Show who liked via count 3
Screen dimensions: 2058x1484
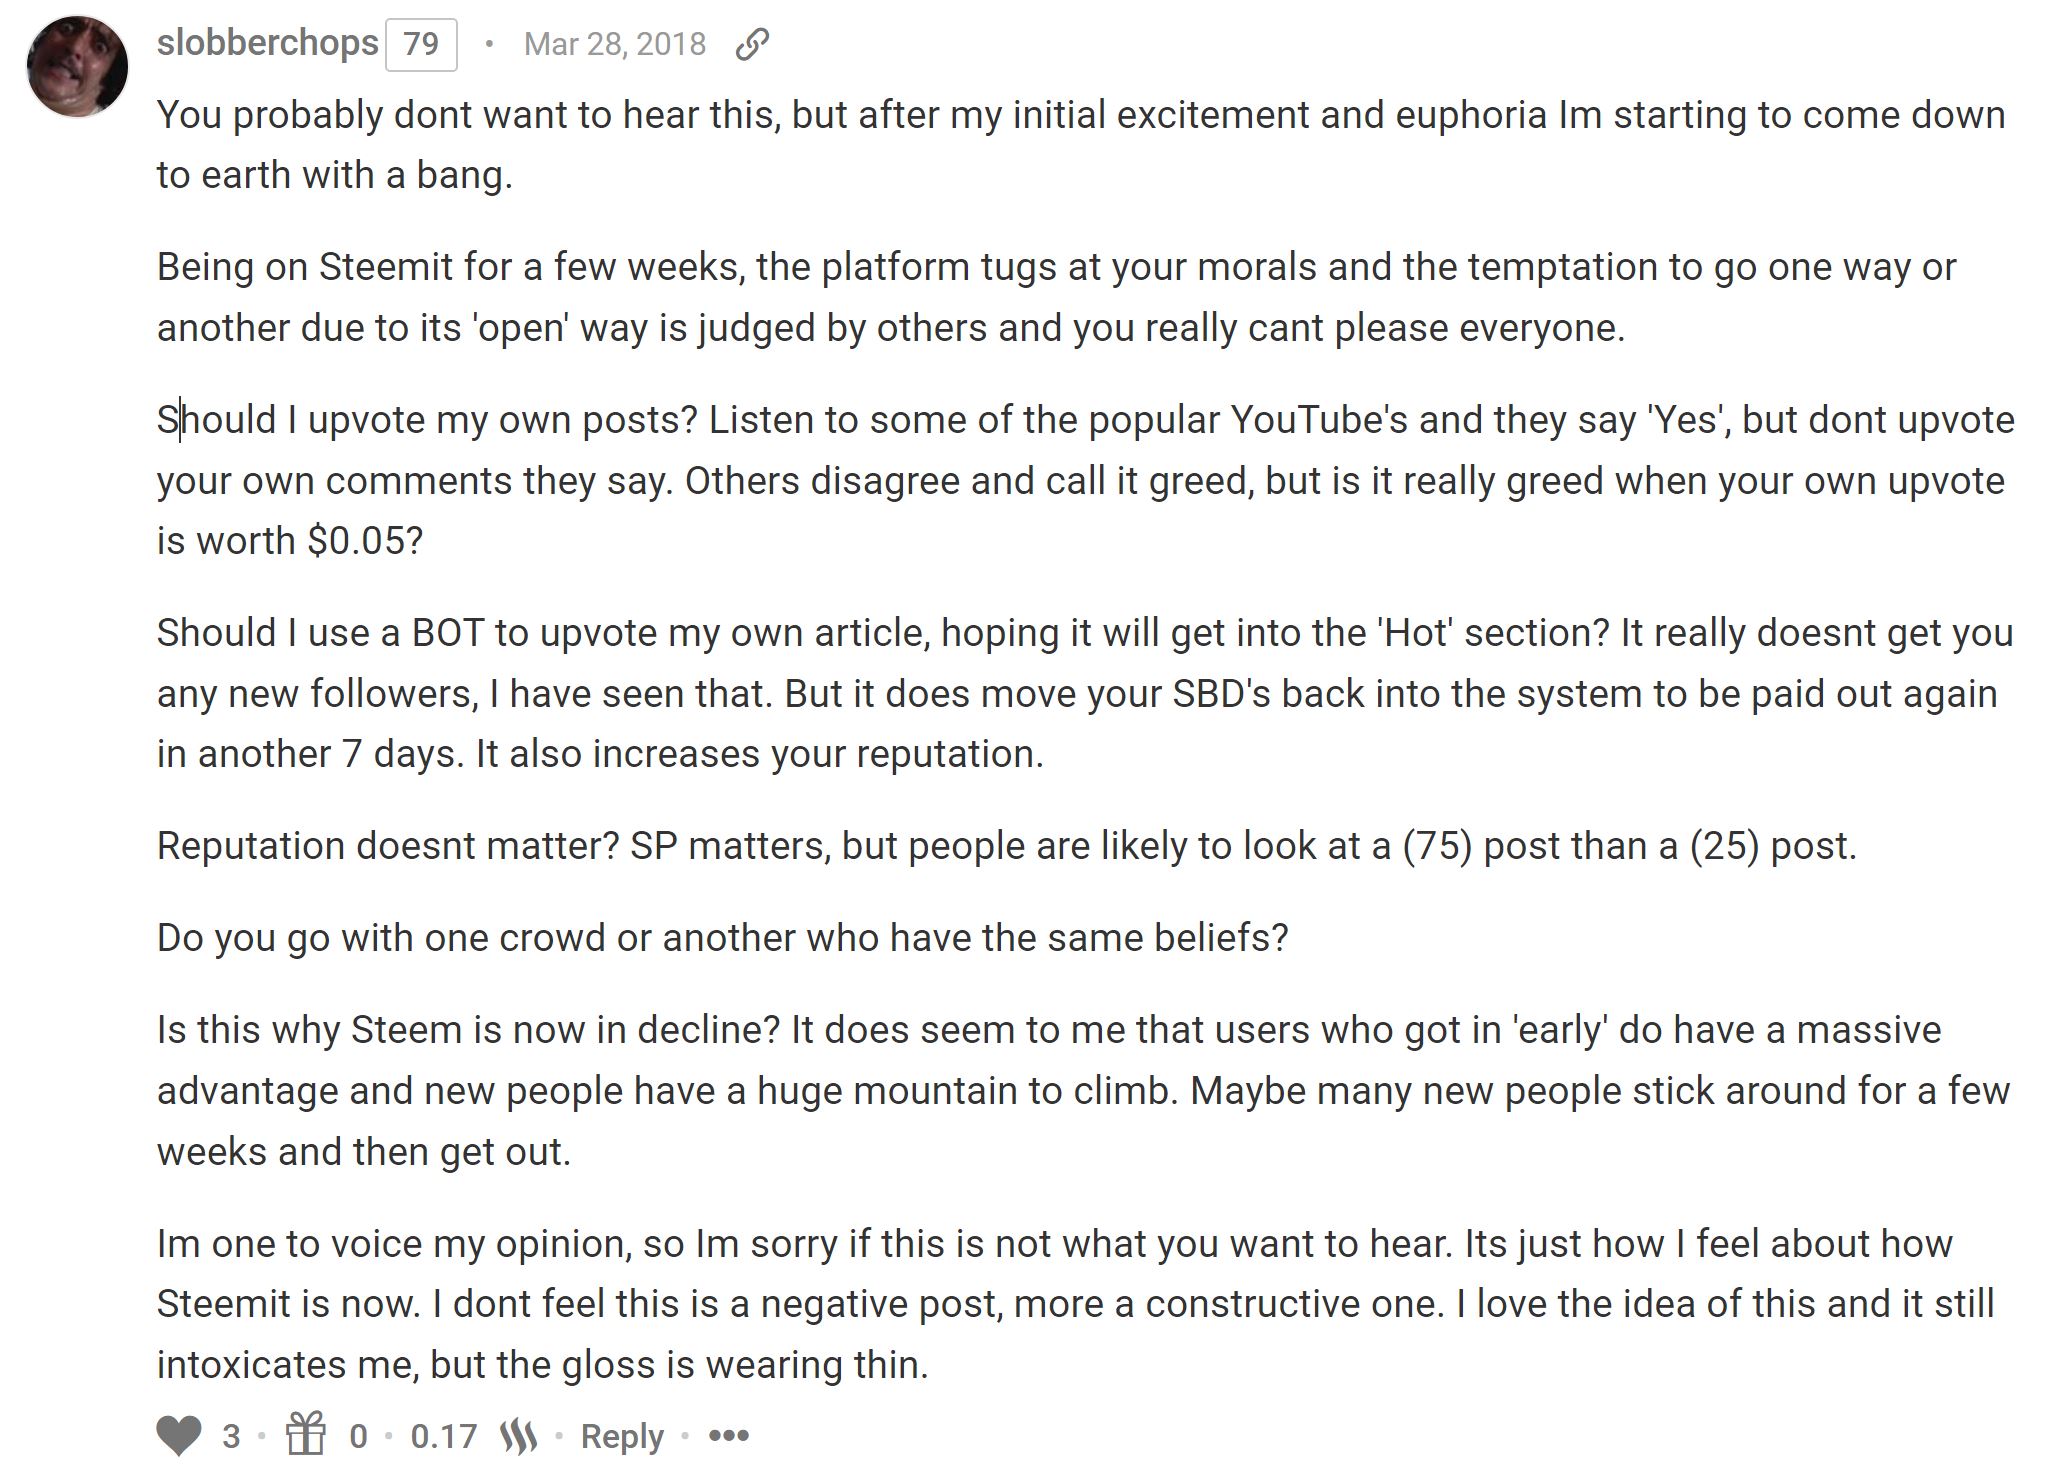231,1436
